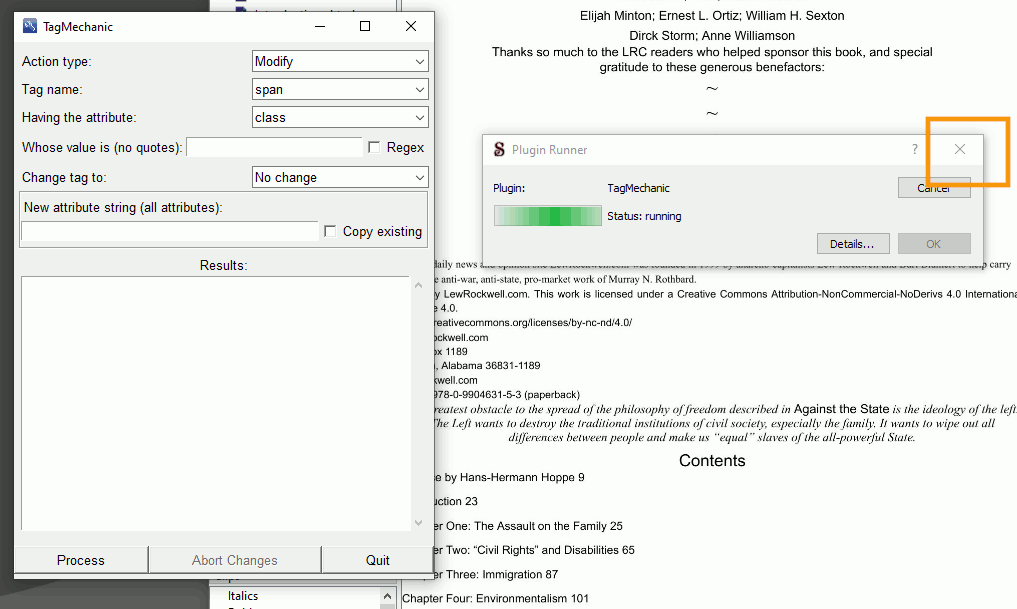Expand the Having the attribute dropdown showing class
Image resolution: width=1017 pixels, height=609 pixels.
click(x=340, y=117)
